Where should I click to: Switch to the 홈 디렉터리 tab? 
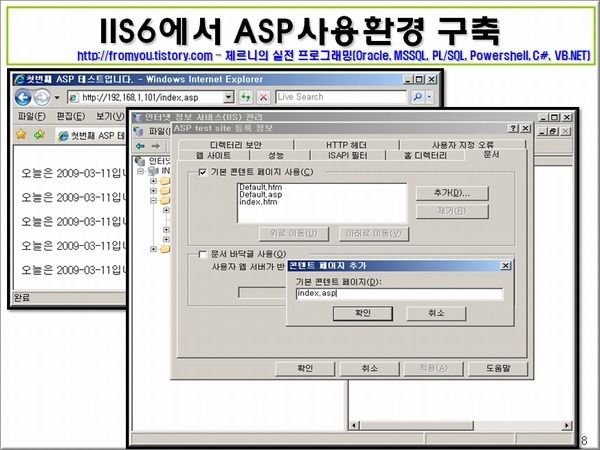(x=425, y=155)
